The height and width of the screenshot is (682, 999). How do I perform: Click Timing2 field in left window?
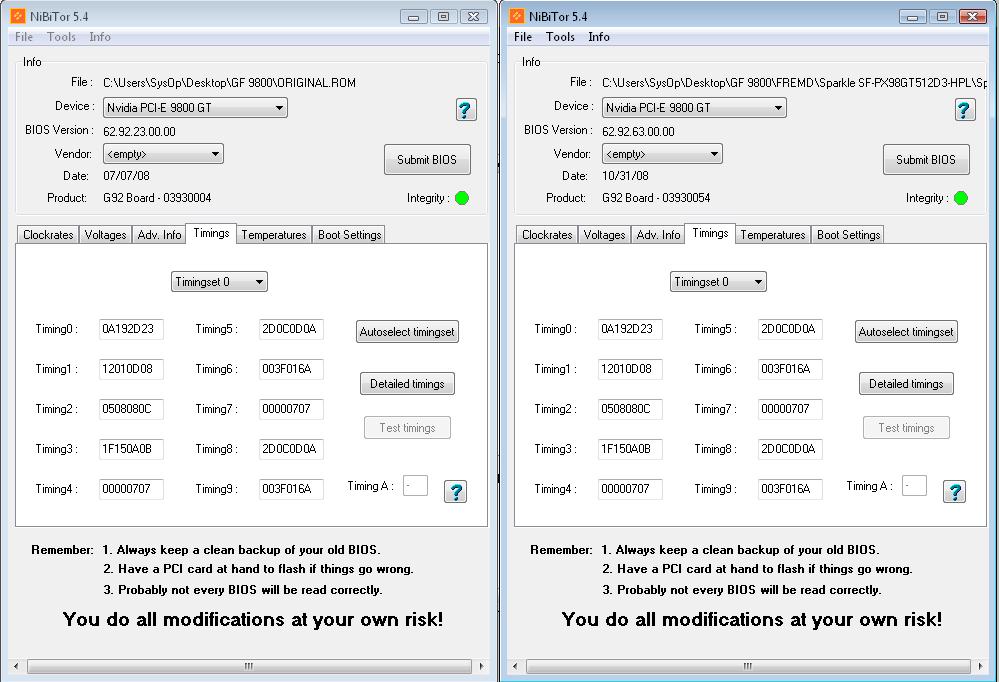point(131,409)
